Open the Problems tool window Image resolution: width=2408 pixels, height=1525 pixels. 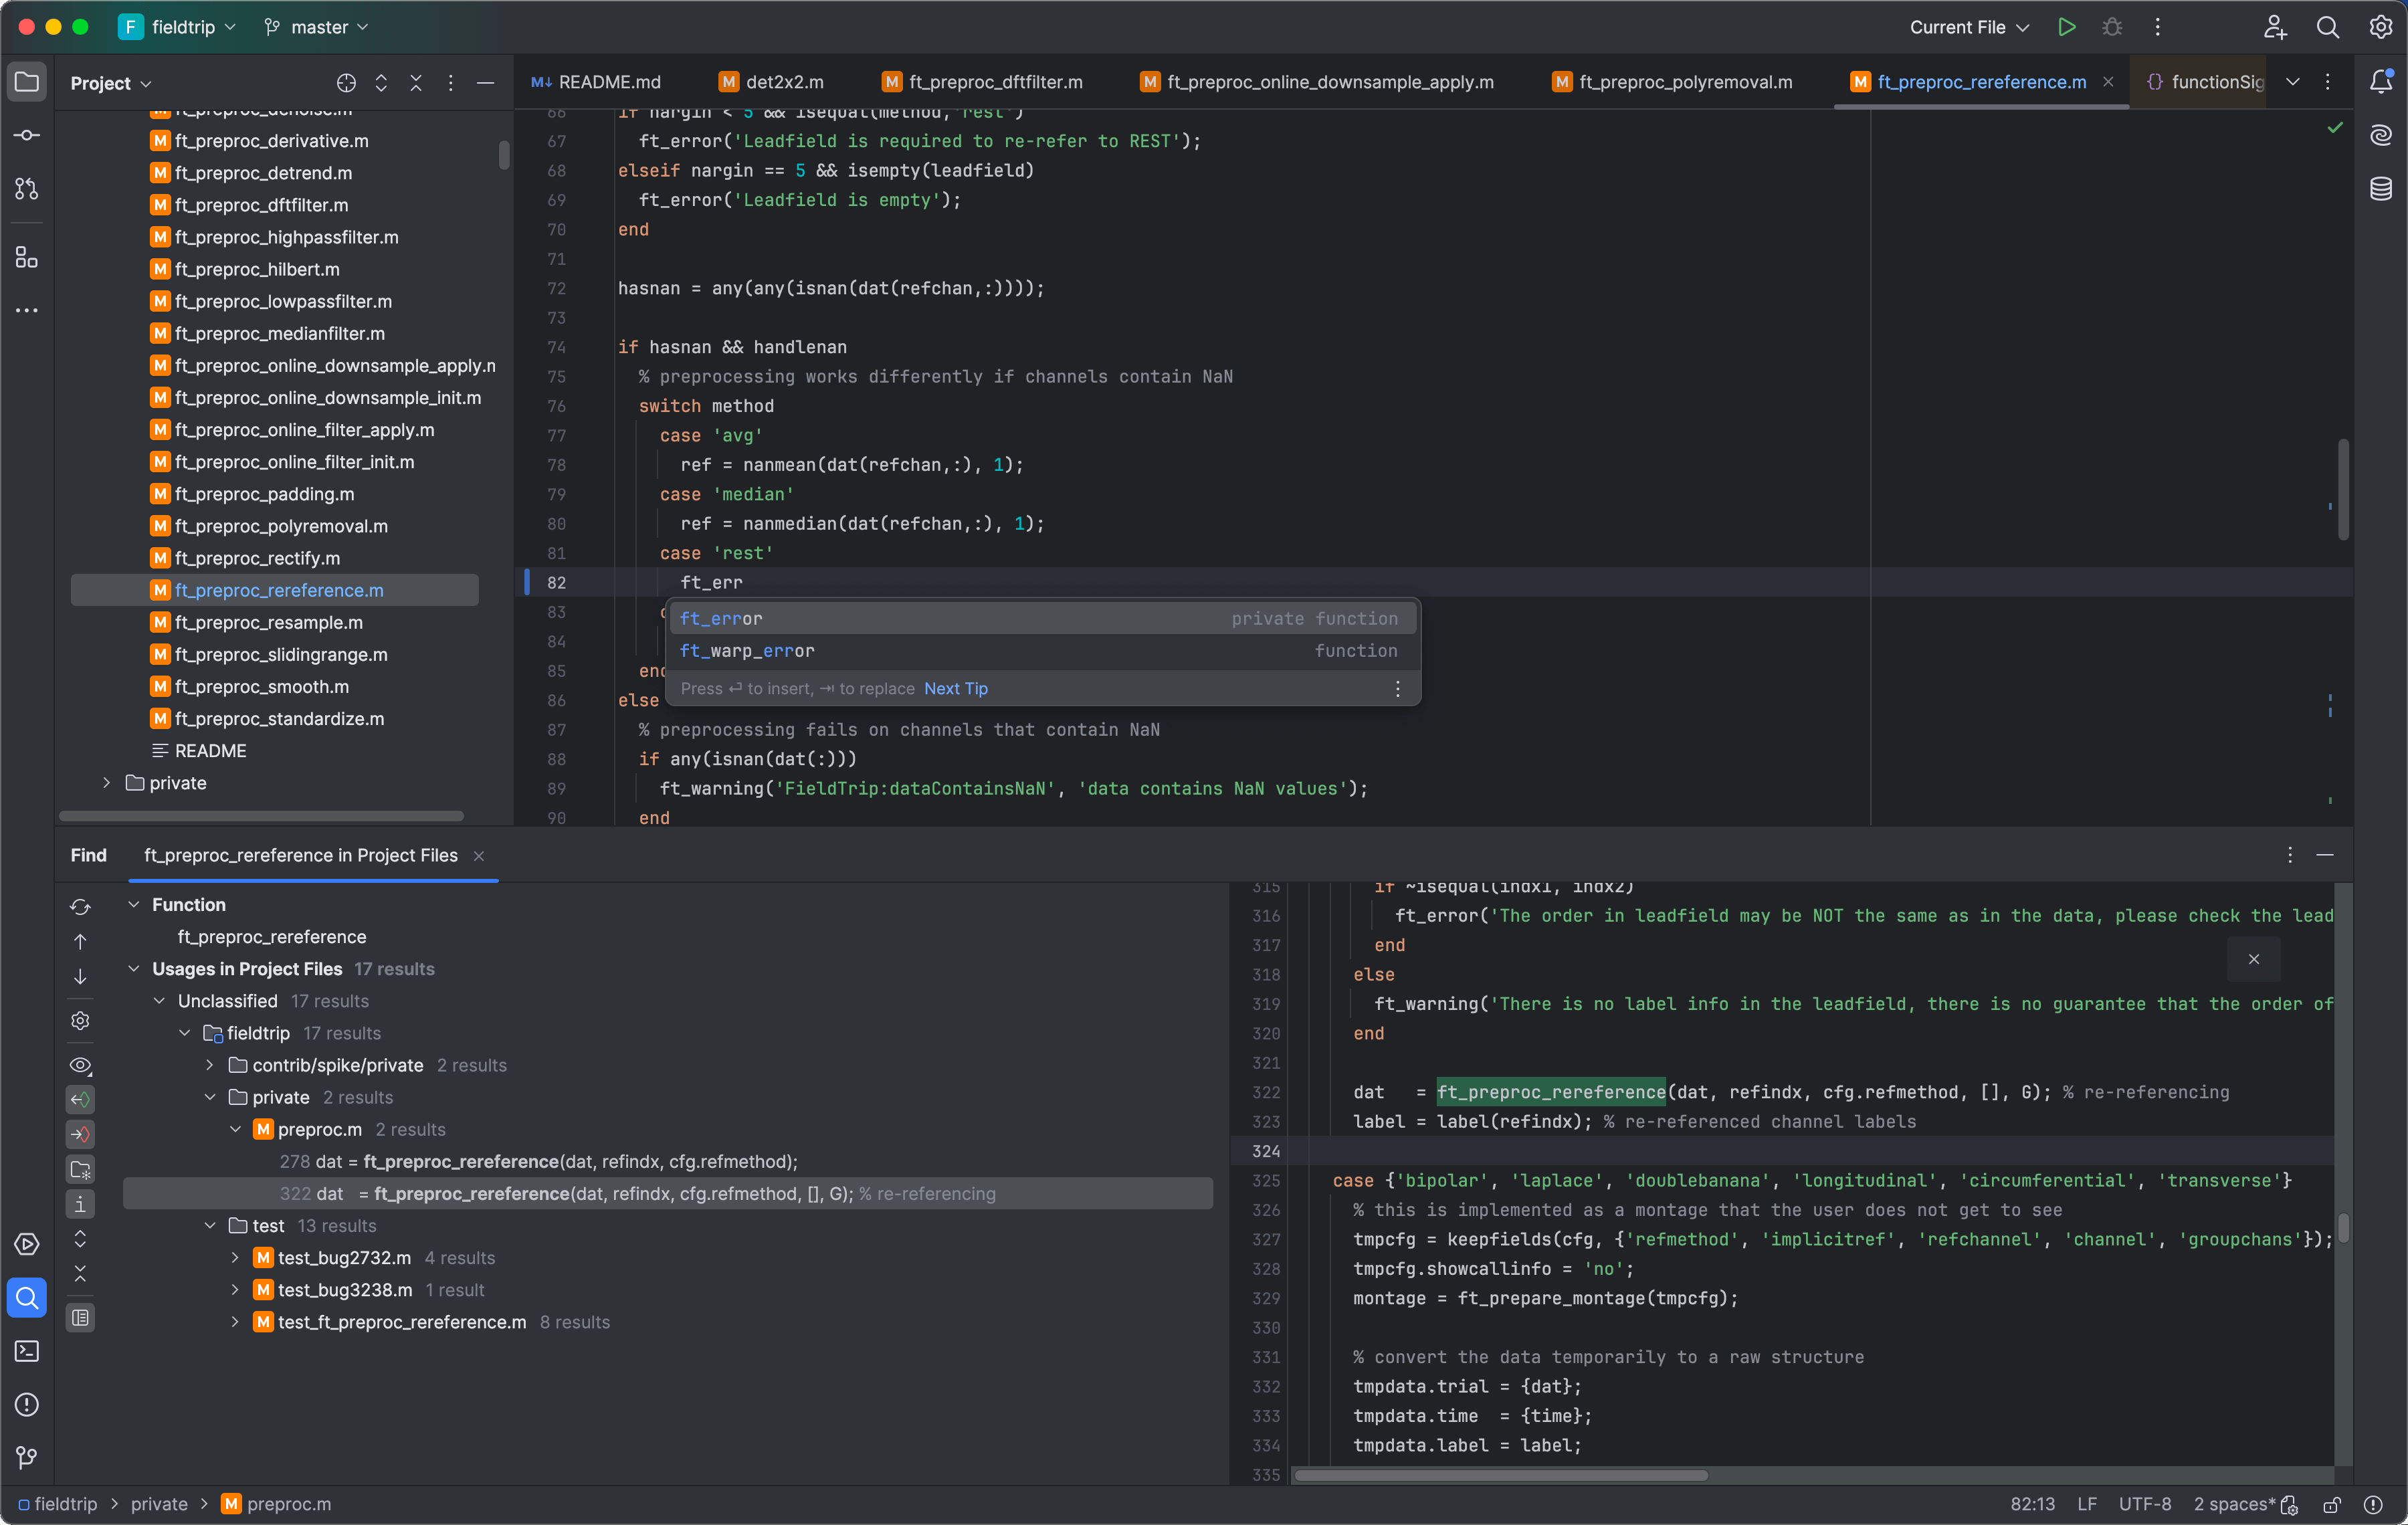click(26, 1405)
